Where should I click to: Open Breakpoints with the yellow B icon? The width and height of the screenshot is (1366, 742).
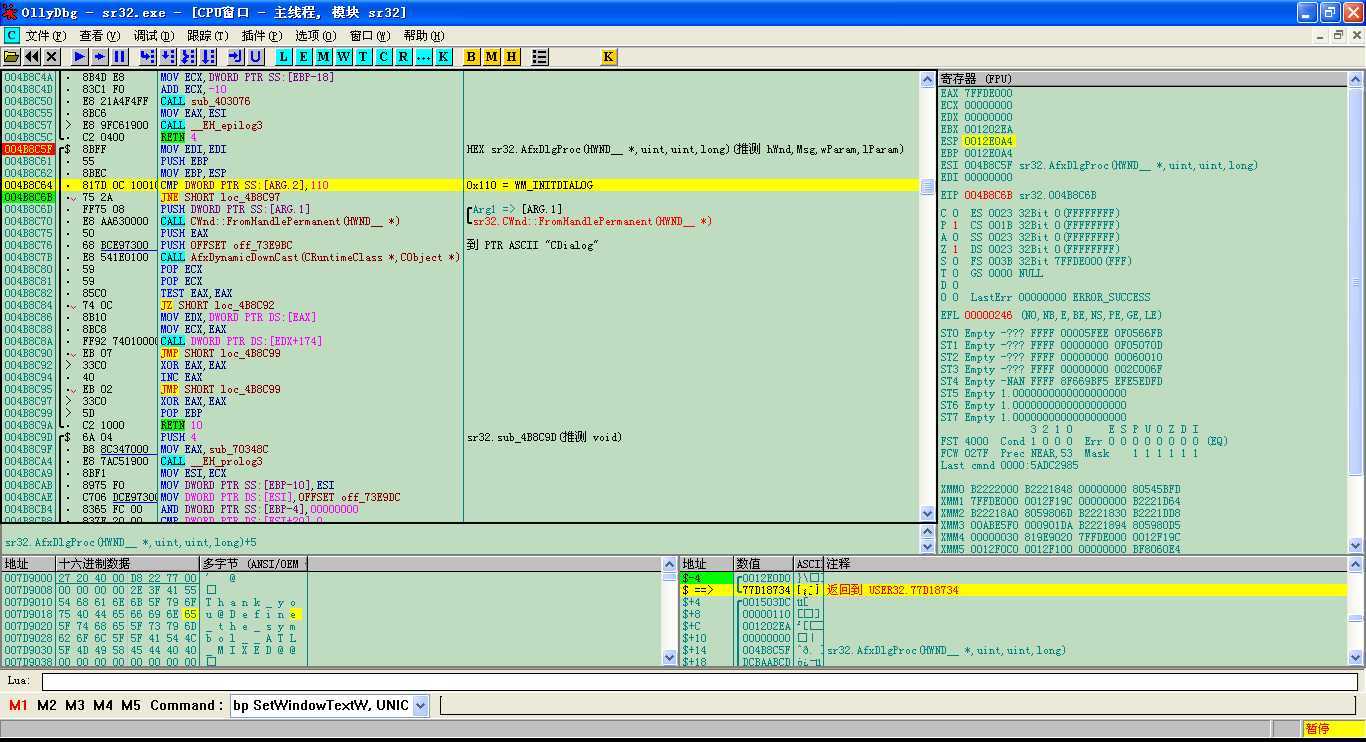coord(472,57)
